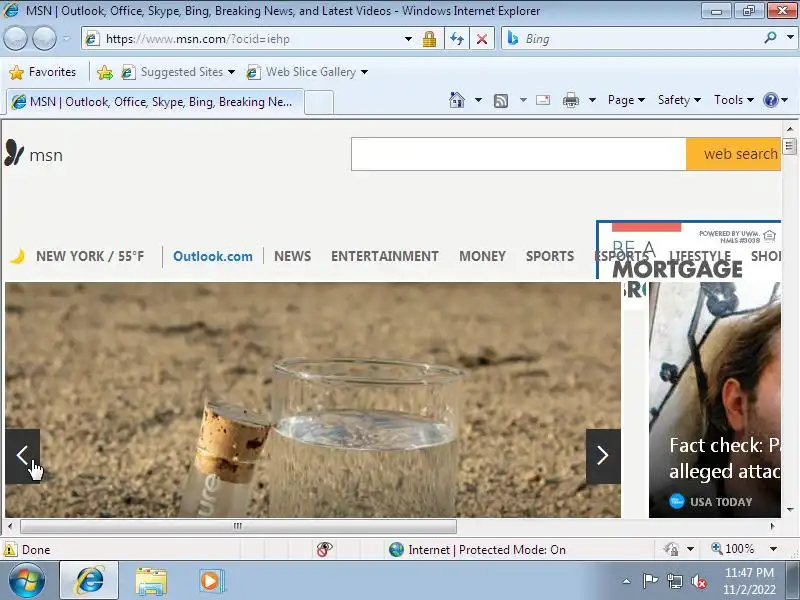View the security report lock icon
Screen dimensions: 800x600
(429, 39)
